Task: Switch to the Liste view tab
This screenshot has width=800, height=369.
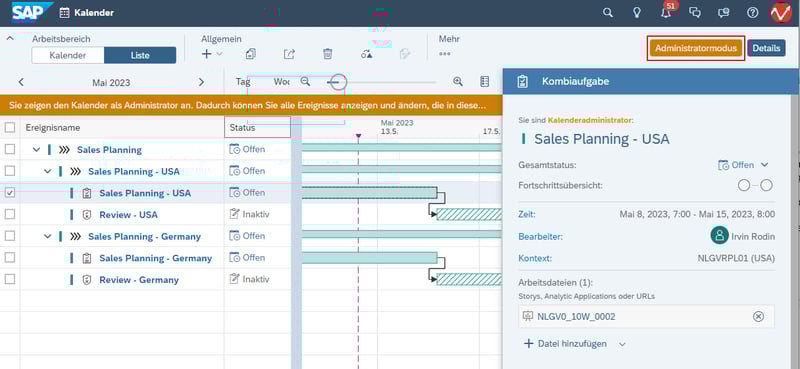Action: [140, 55]
